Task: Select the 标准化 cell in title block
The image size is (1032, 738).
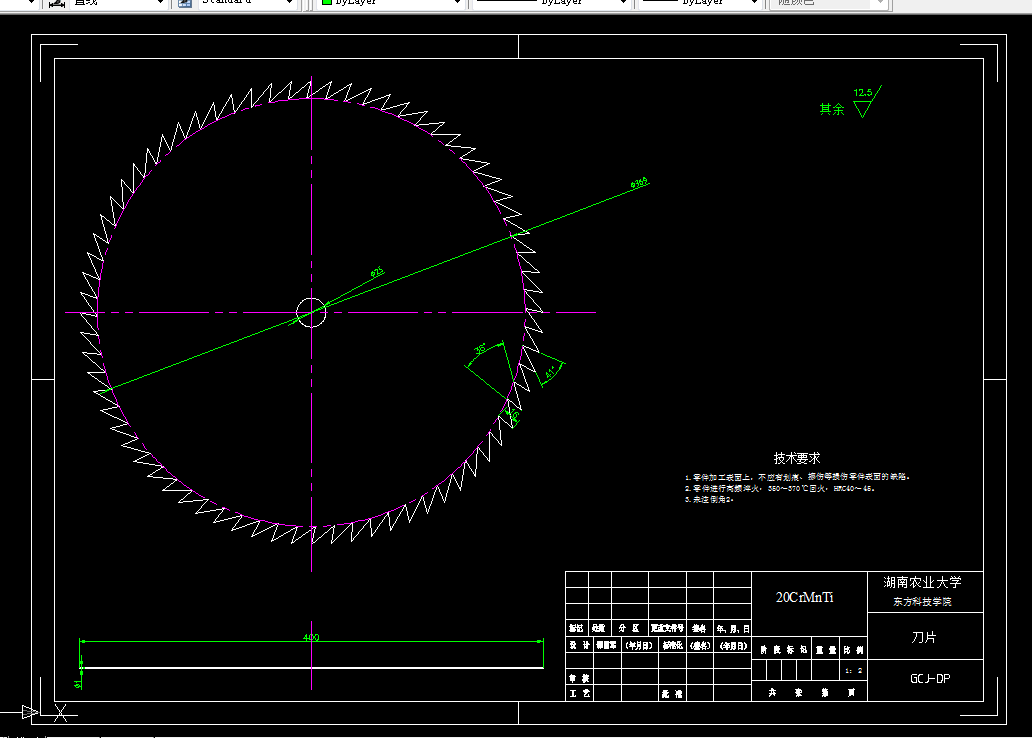Action: [x=672, y=645]
